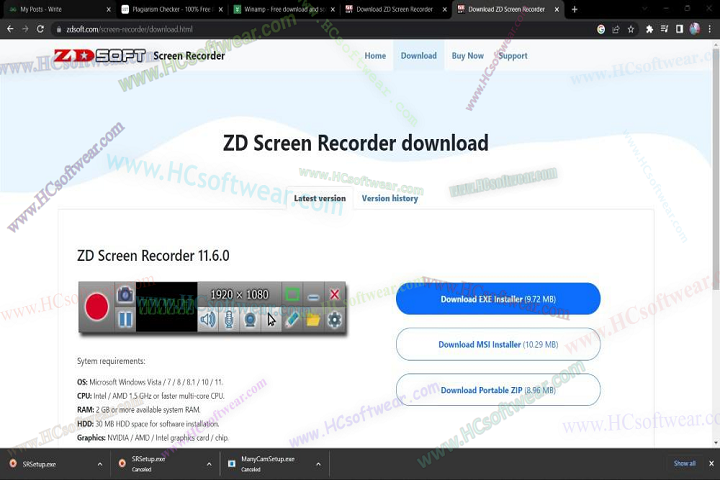This screenshot has width=720, height=480.
Task: Open the Buy Now navigation link
Action: [467, 56]
